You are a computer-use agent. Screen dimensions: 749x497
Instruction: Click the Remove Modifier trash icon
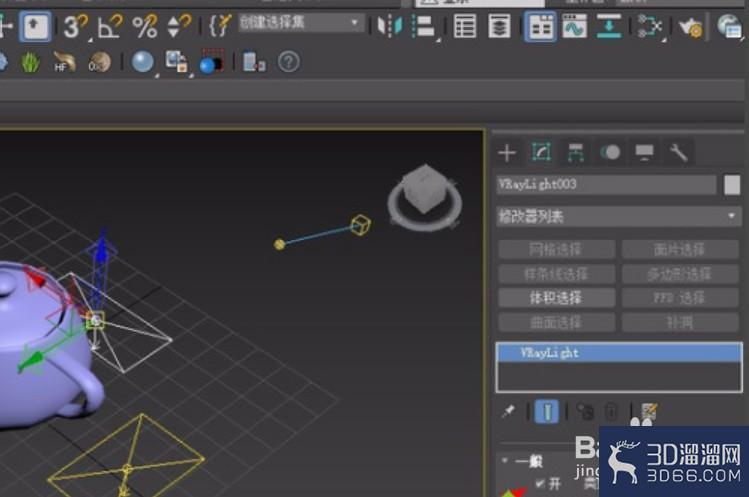[611, 411]
